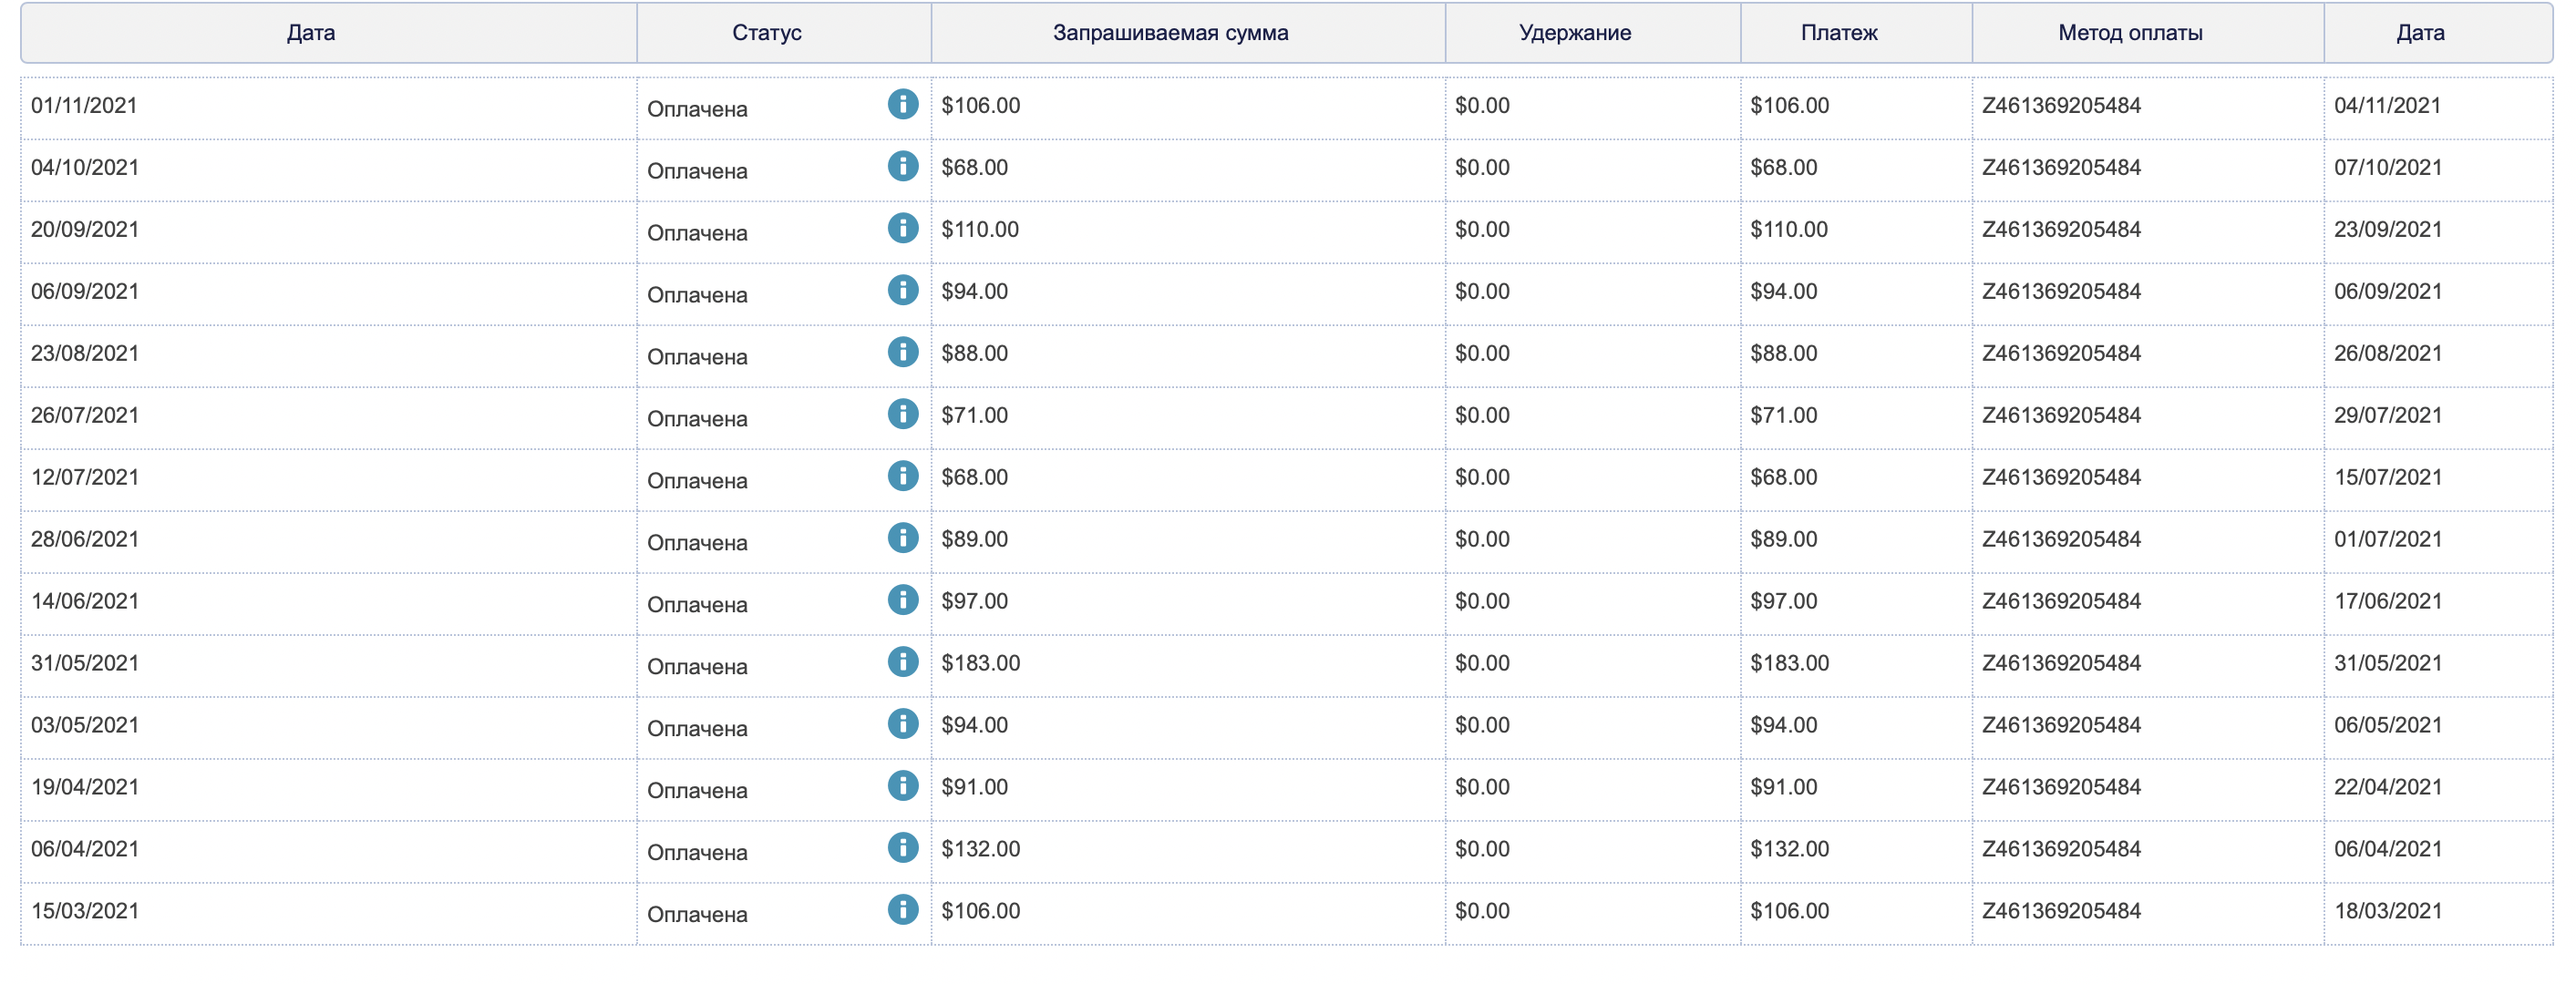Click Запрашиваемая сумма column header
2576x984 pixels.
(1170, 33)
